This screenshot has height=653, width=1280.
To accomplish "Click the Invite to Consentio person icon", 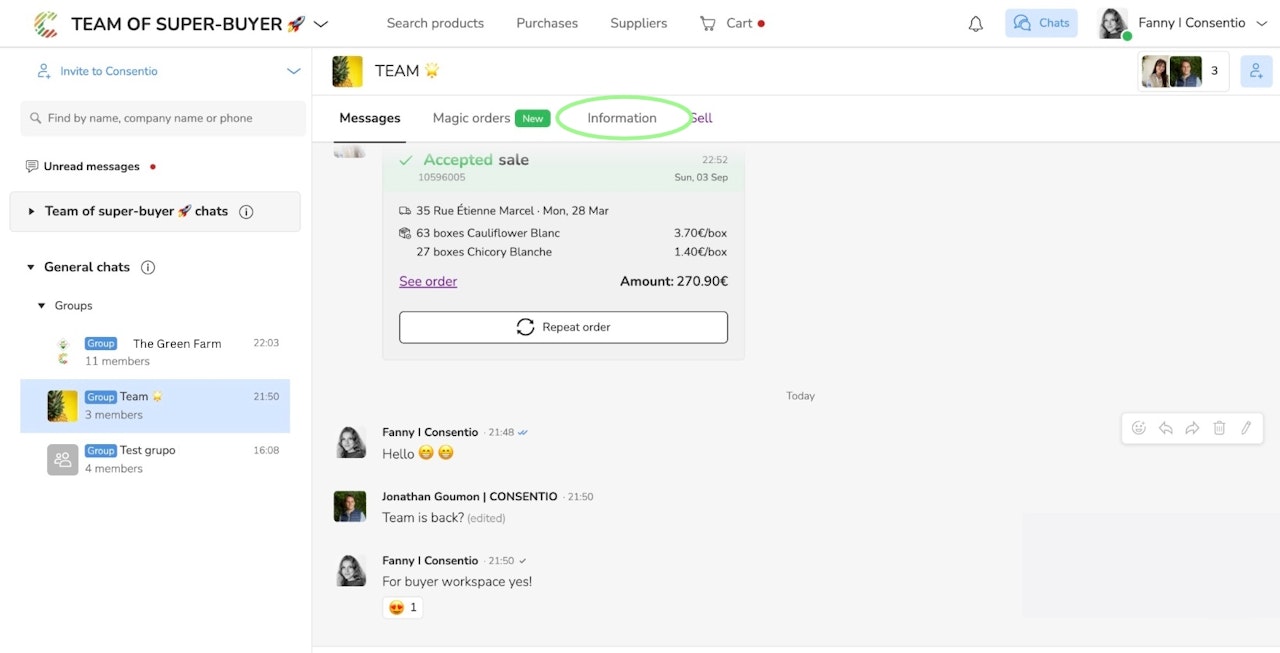I will coord(44,71).
